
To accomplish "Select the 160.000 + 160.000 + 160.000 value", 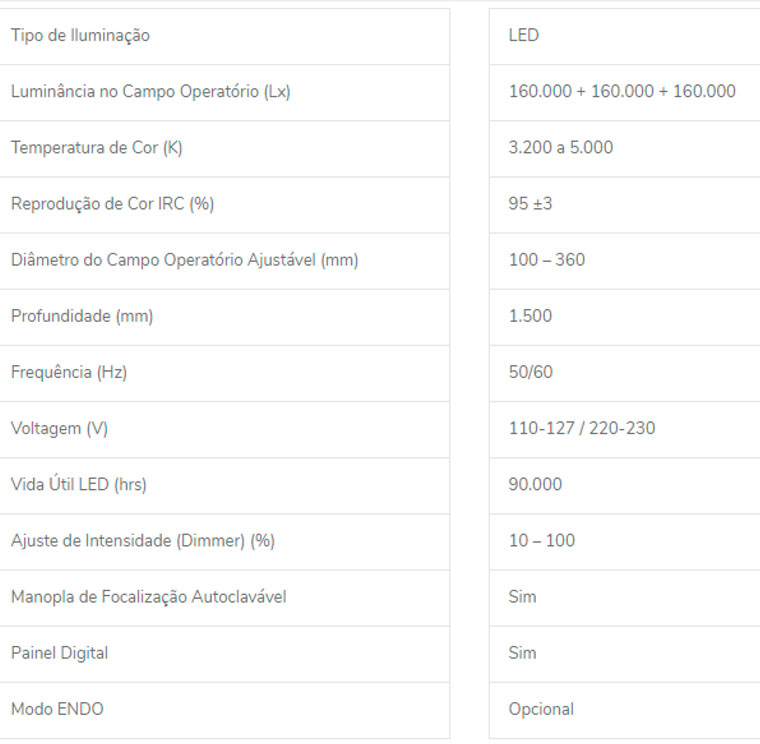I will point(622,91).
